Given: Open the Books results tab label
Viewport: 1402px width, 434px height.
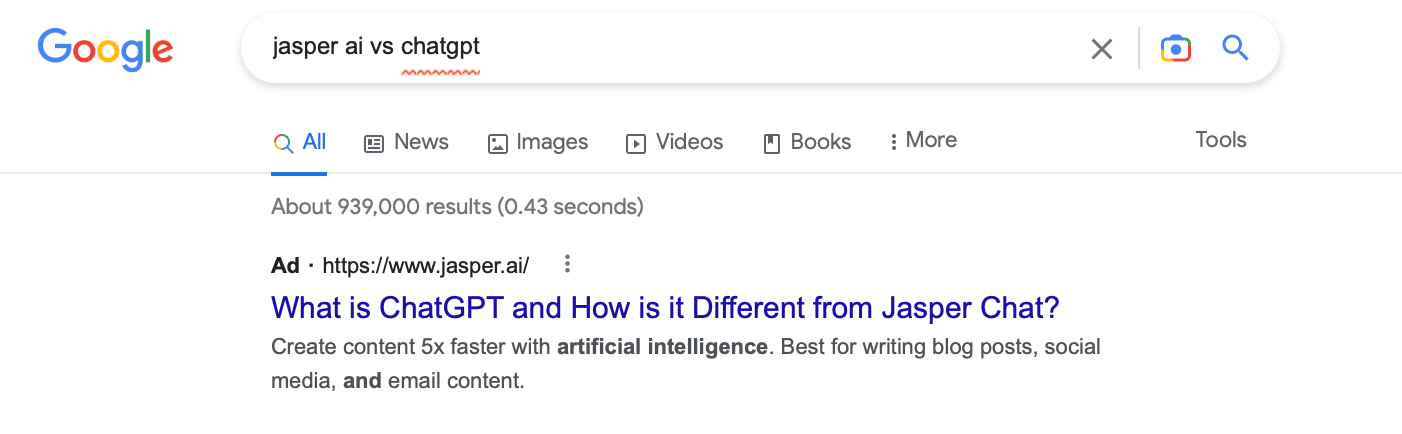Looking at the screenshot, I should 821,142.
